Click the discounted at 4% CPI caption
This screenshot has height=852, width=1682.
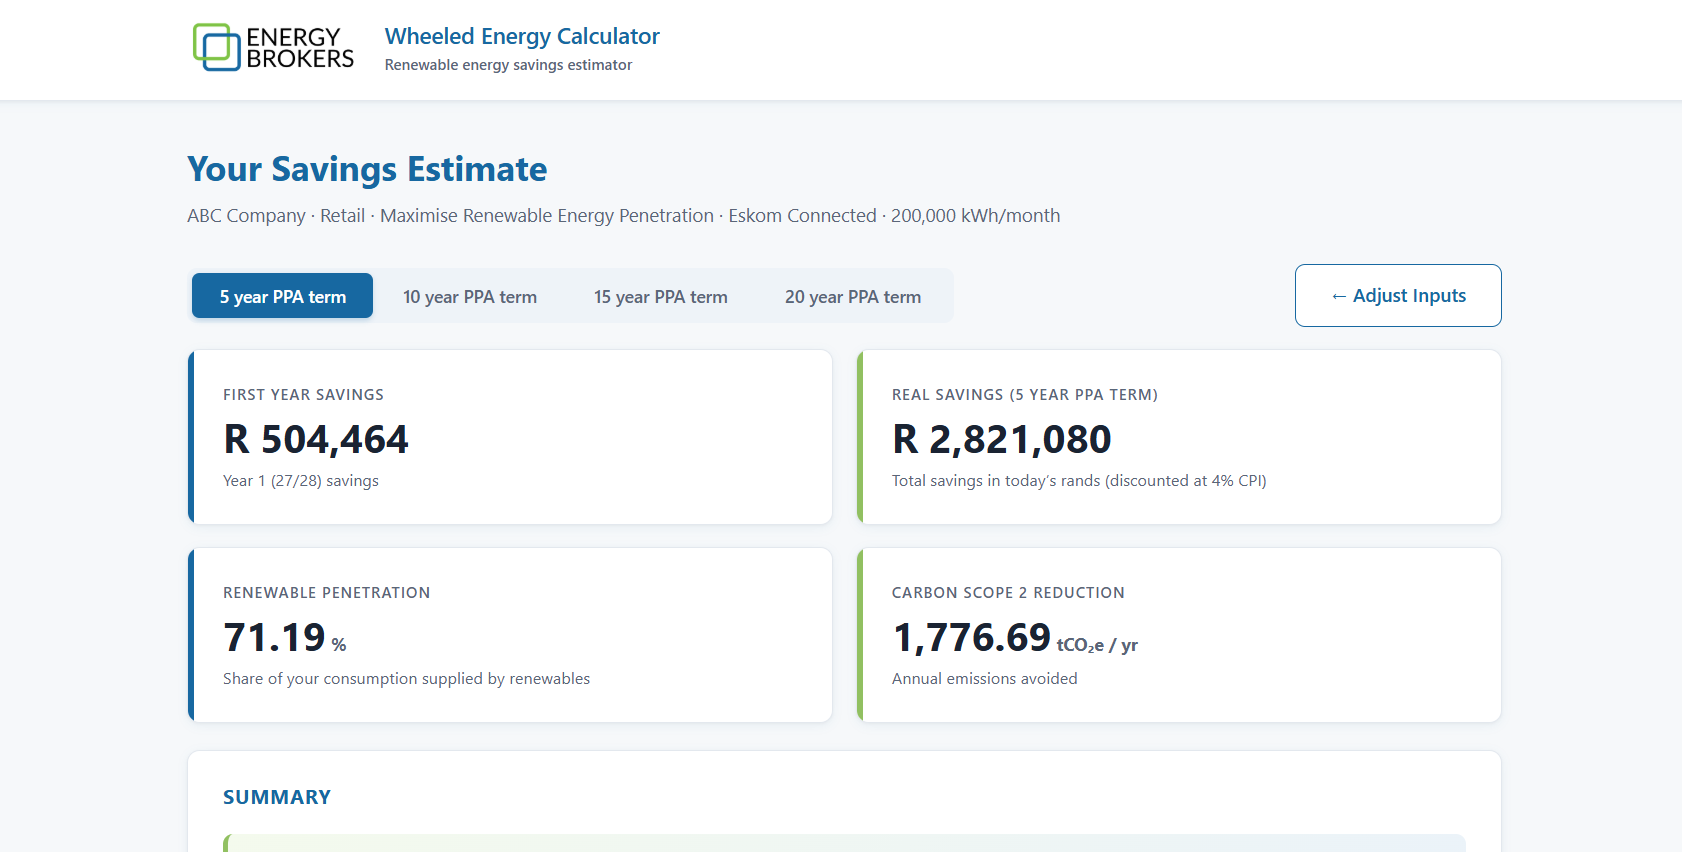1079,481
